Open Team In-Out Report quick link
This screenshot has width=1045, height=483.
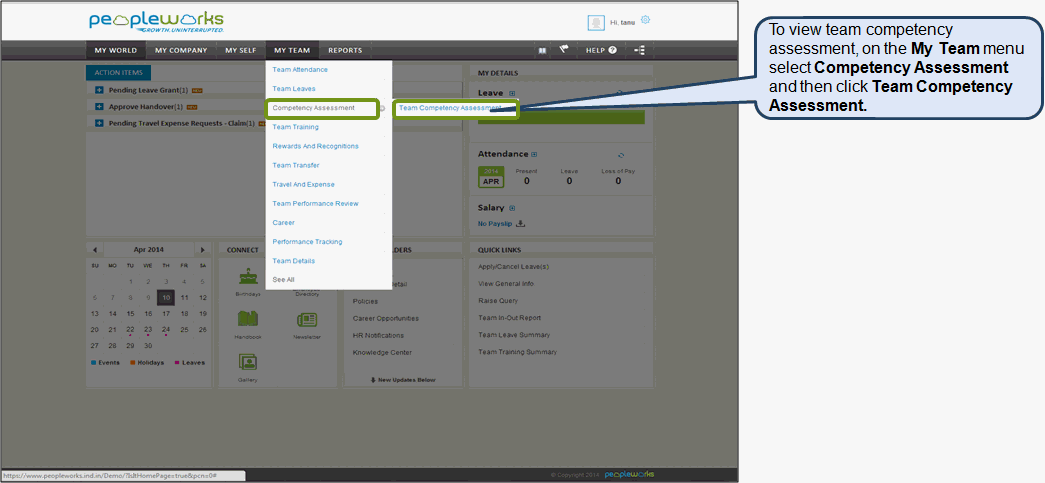(510, 318)
